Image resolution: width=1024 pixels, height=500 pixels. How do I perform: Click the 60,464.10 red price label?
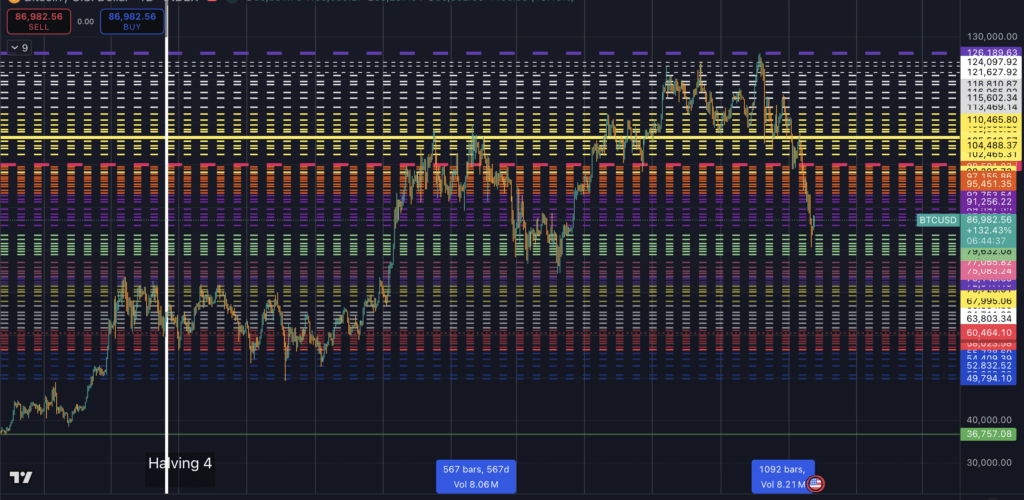(988, 331)
